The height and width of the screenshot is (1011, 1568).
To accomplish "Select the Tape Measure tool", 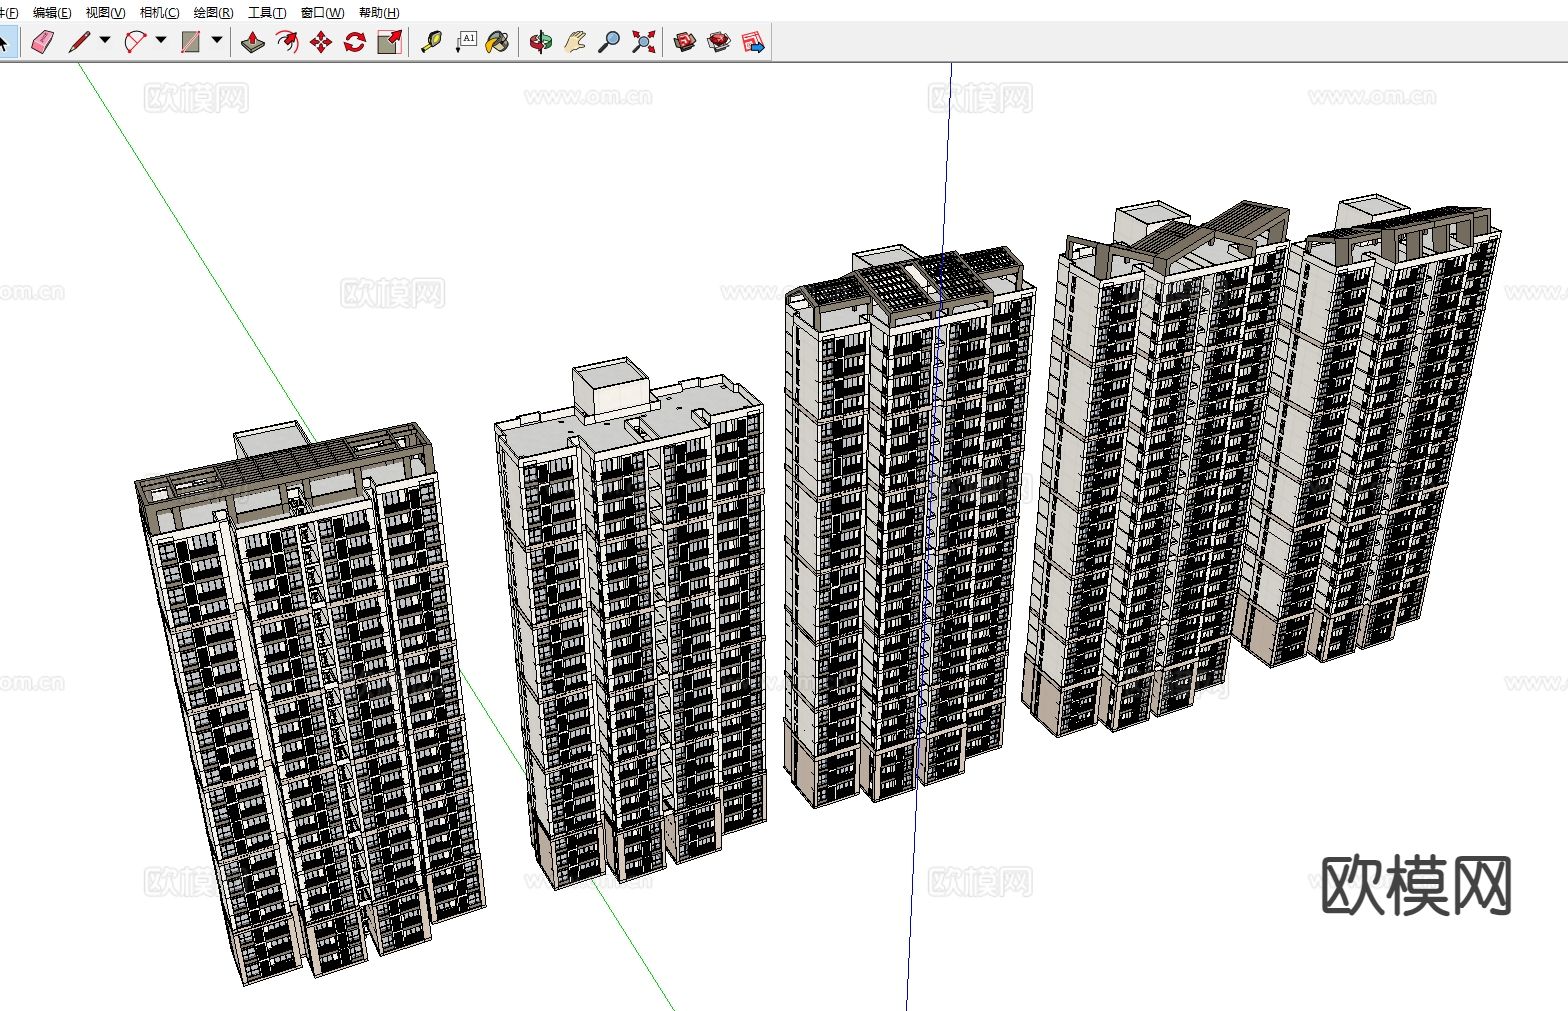I will pos(431,42).
